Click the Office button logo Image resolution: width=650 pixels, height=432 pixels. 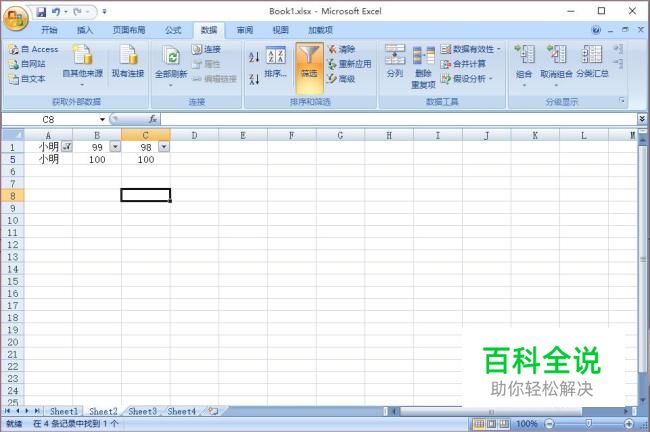point(15,18)
